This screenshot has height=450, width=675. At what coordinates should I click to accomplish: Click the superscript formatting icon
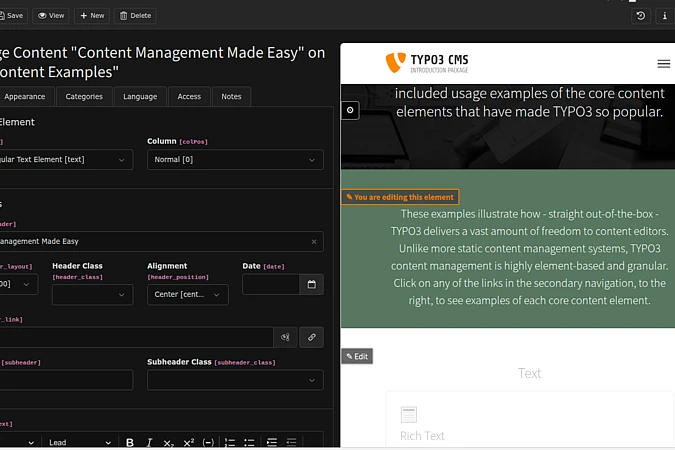tap(188, 442)
